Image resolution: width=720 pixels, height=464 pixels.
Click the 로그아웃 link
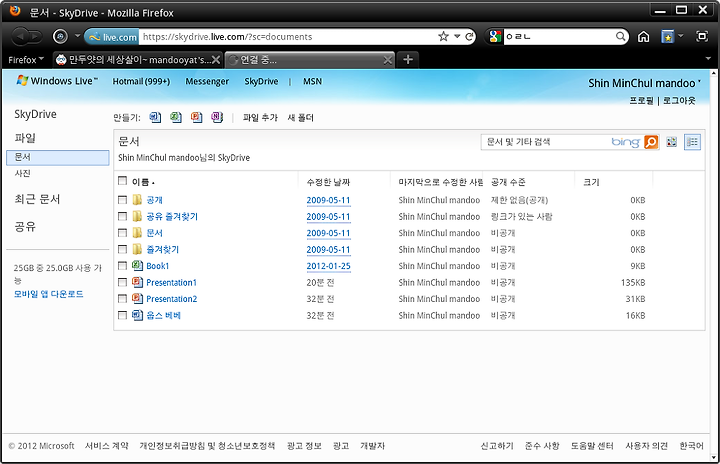pyautogui.click(x=679, y=100)
